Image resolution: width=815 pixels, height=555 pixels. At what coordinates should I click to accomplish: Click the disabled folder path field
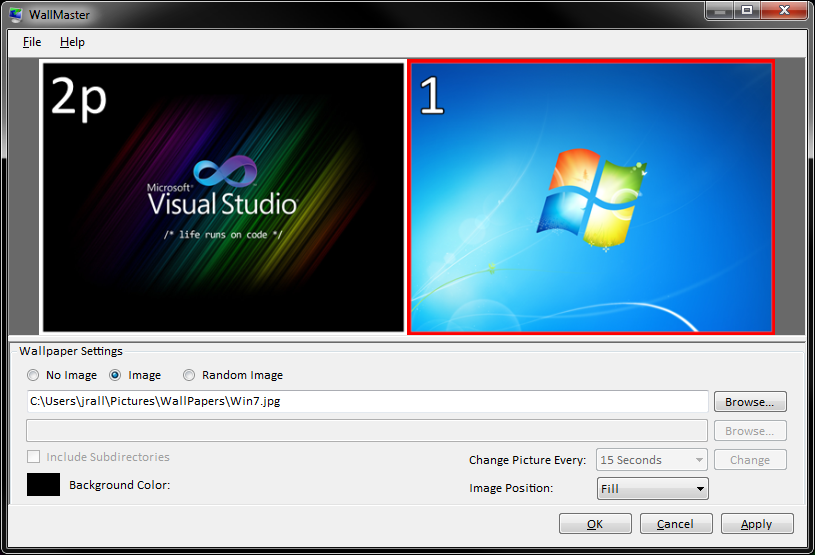(x=367, y=430)
